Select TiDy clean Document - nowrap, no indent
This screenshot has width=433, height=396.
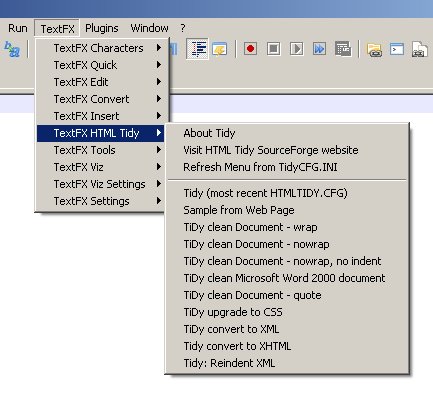point(287,261)
